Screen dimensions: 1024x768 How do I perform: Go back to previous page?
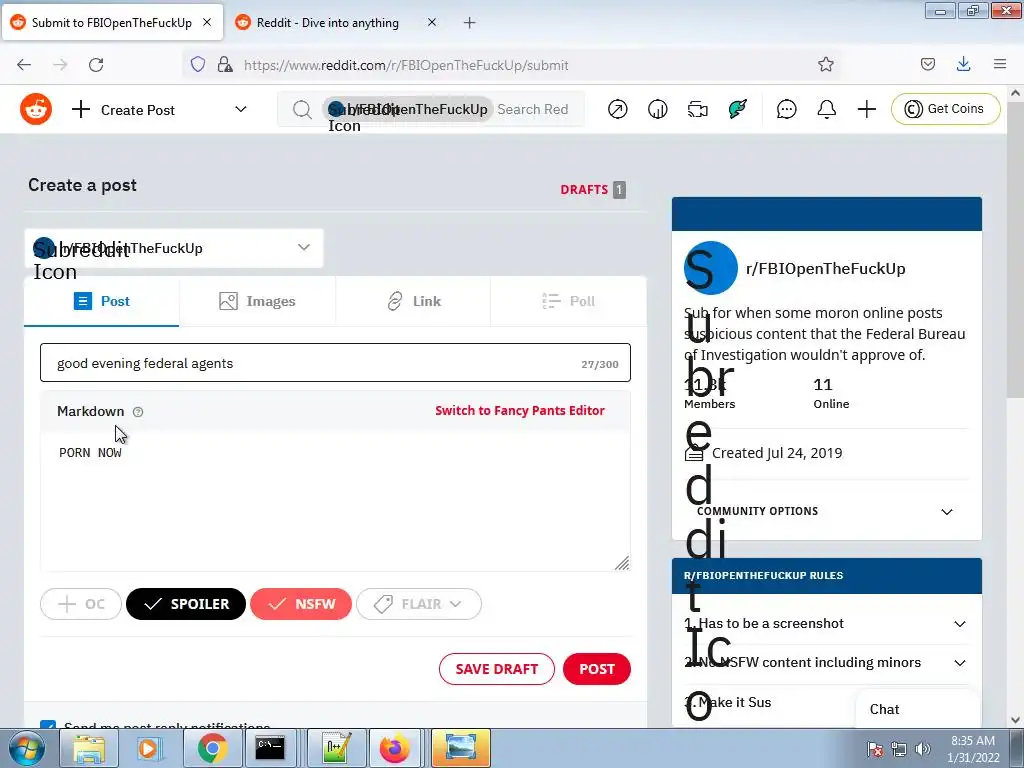click(x=24, y=65)
